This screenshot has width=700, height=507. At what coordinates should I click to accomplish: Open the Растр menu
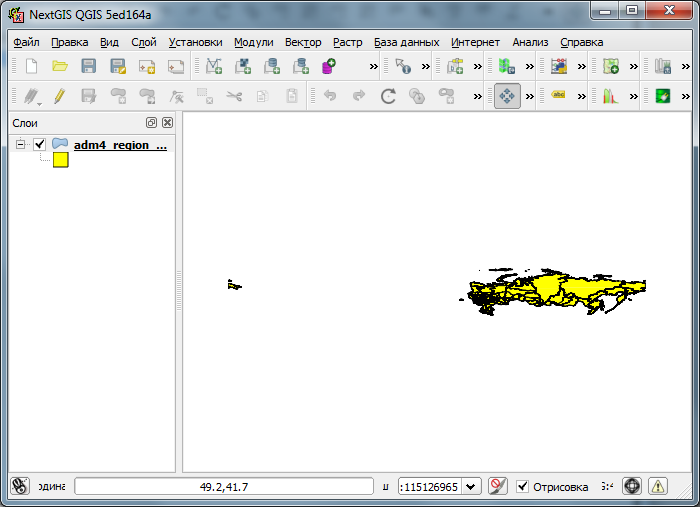(347, 42)
